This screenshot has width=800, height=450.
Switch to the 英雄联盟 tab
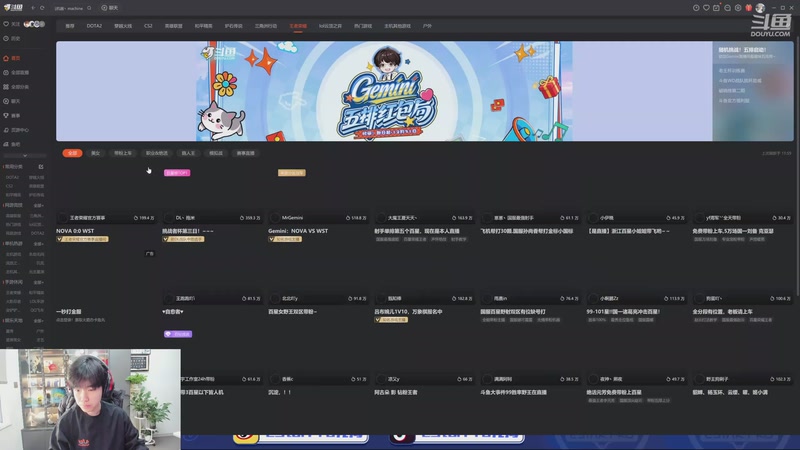coord(173,26)
